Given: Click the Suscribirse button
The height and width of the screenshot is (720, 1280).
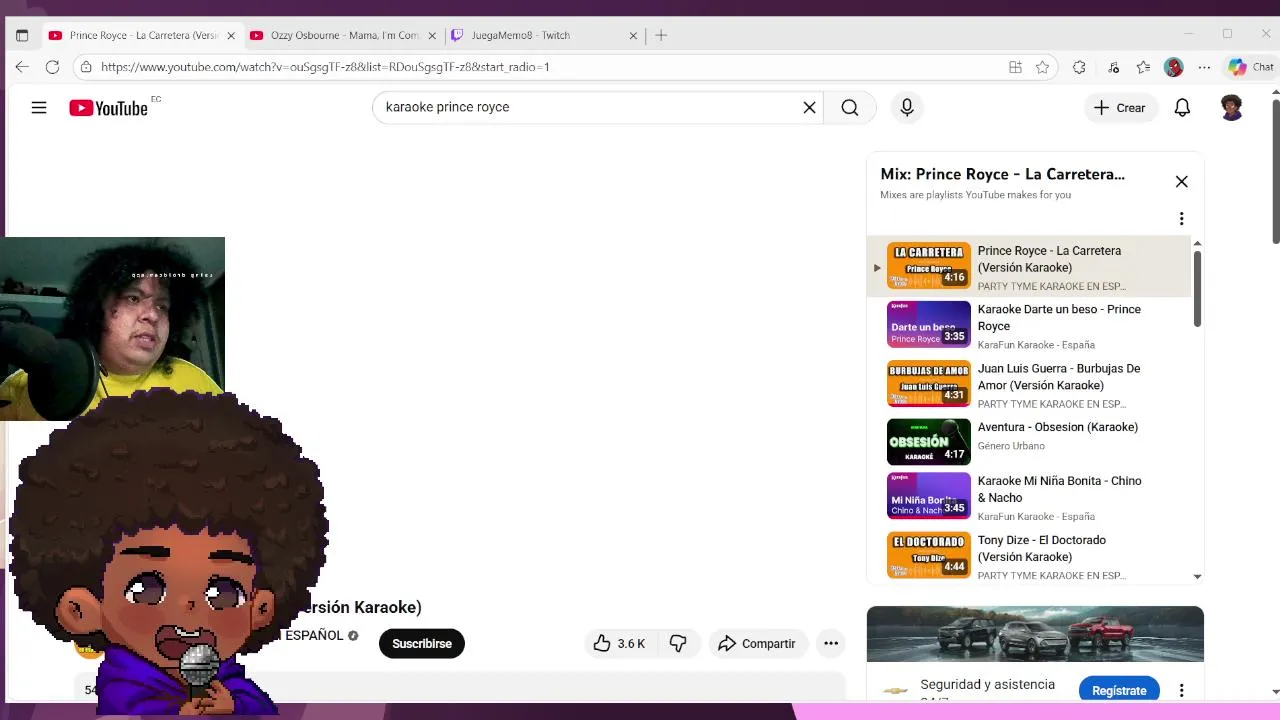Looking at the screenshot, I should [x=422, y=643].
